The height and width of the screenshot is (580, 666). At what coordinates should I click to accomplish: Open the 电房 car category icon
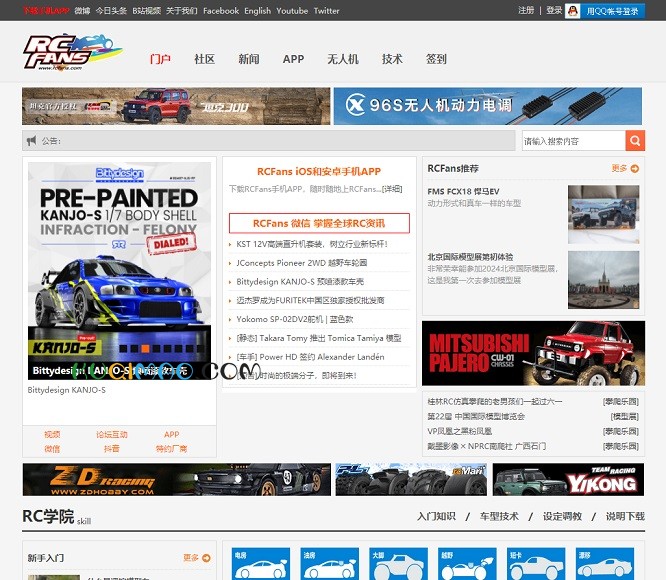pos(261,564)
